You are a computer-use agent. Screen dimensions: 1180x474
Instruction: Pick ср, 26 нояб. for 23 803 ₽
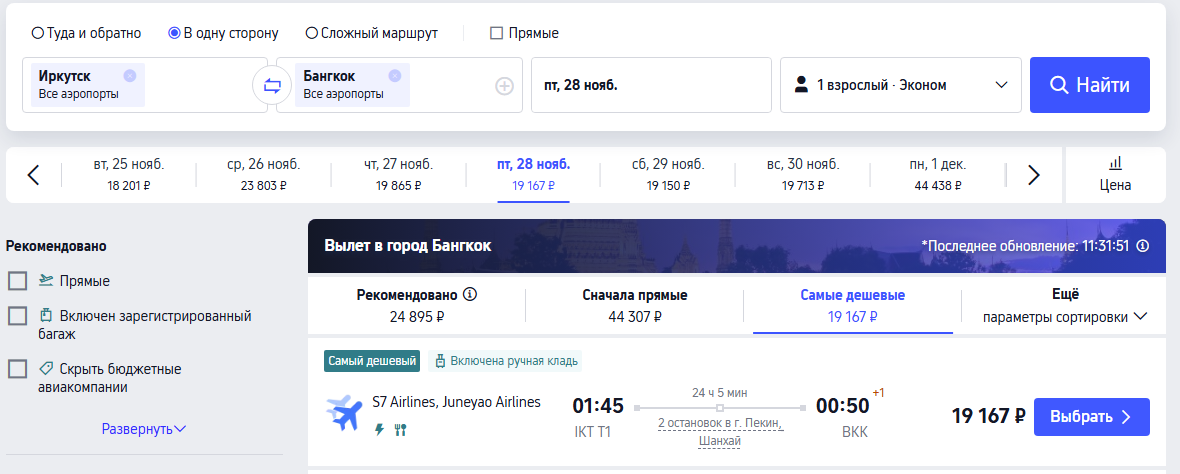[x=263, y=175]
